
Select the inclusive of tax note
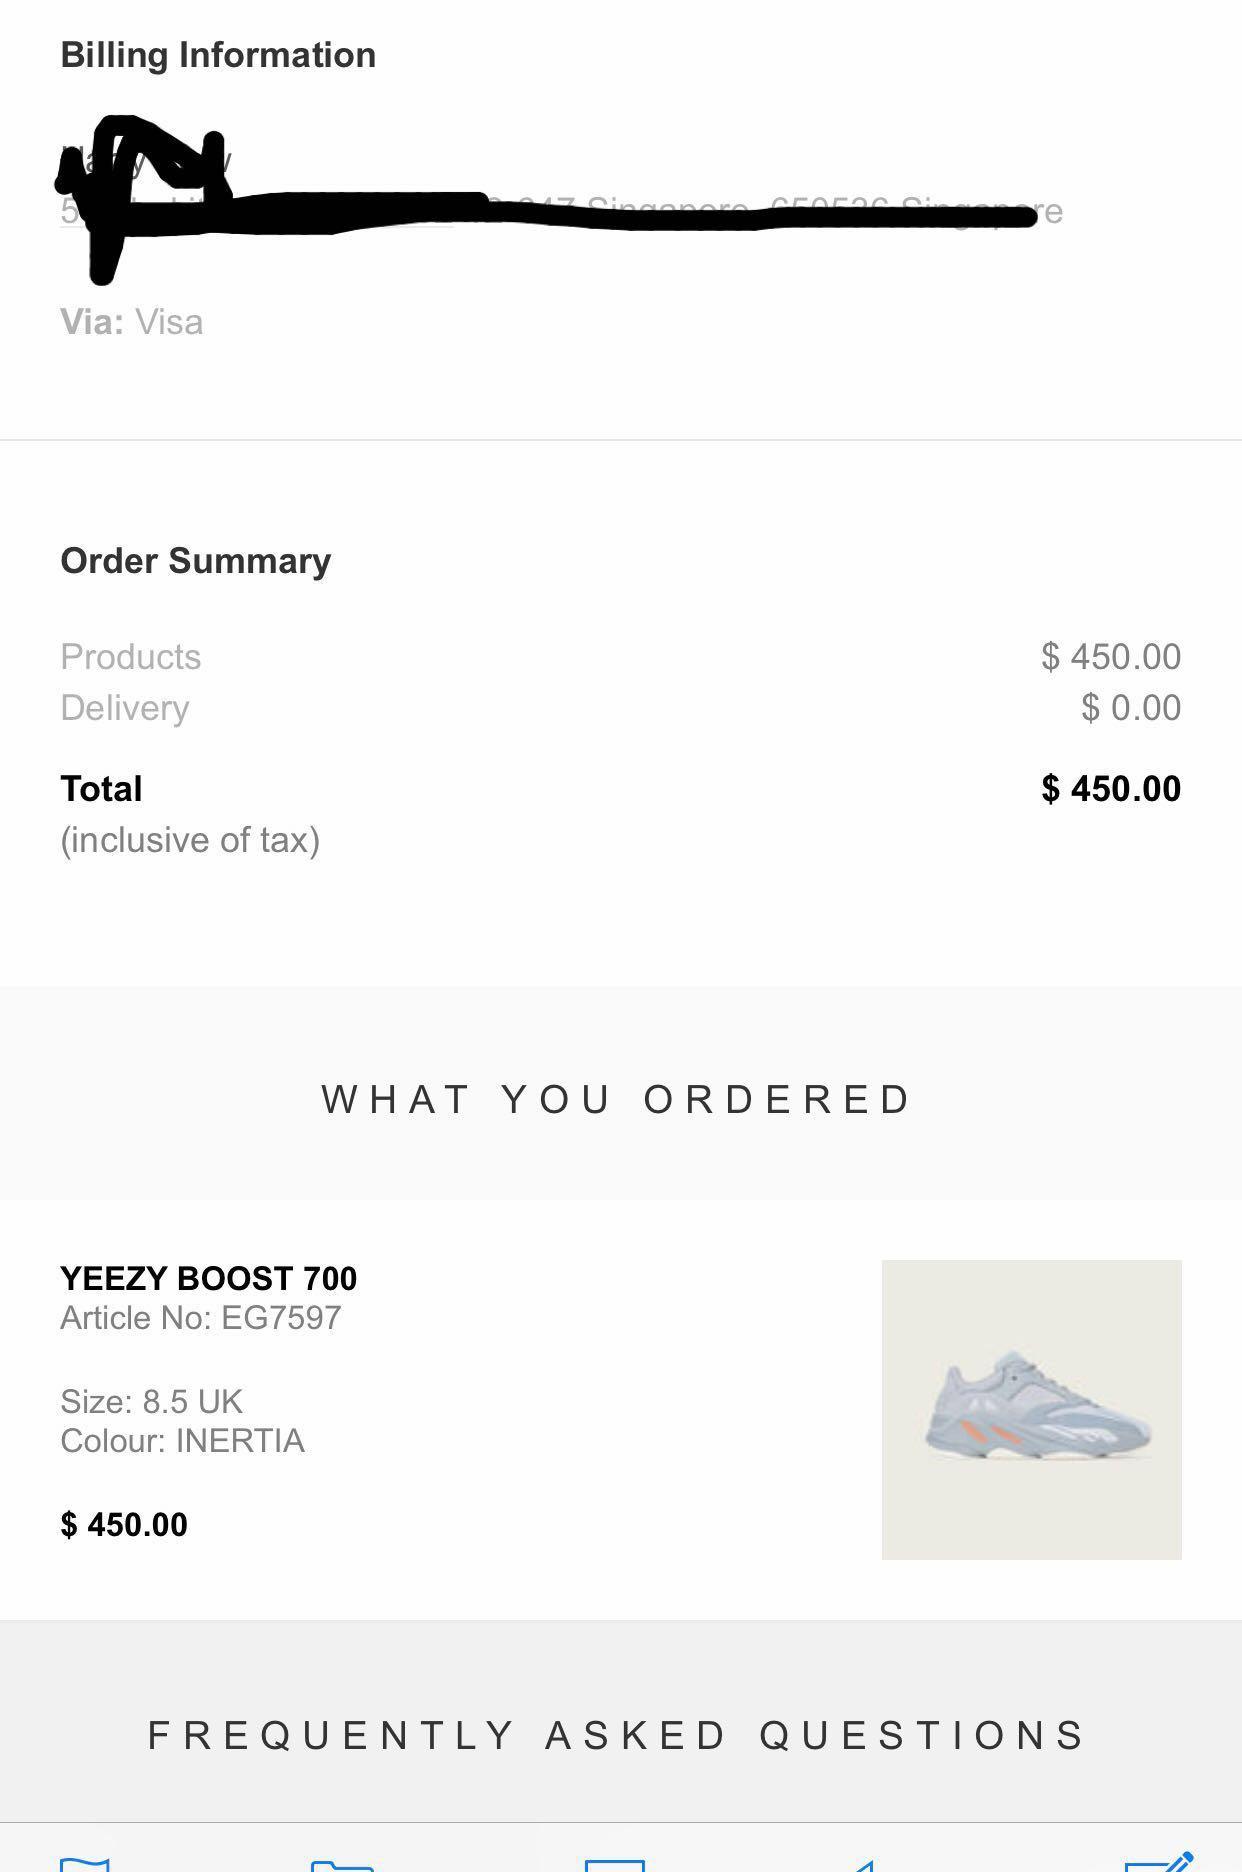pyautogui.click(x=189, y=839)
